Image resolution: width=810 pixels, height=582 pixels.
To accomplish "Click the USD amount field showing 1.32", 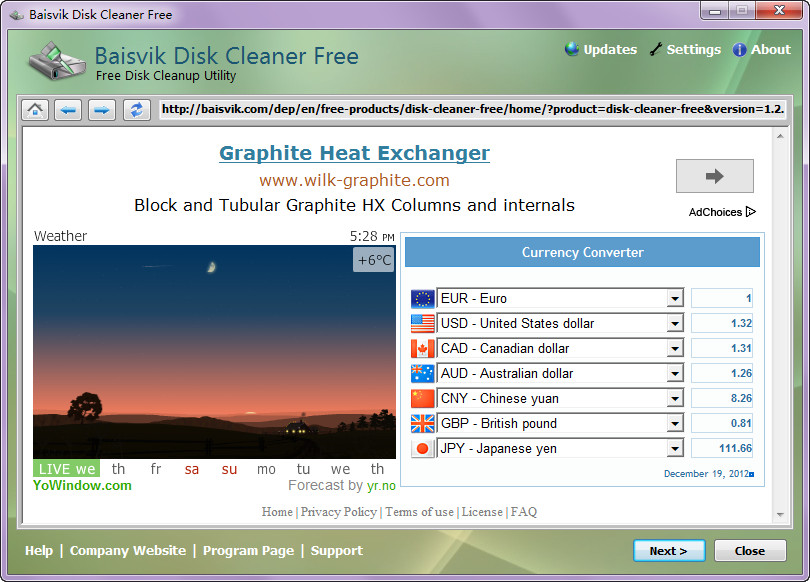I will coord(722,323).
